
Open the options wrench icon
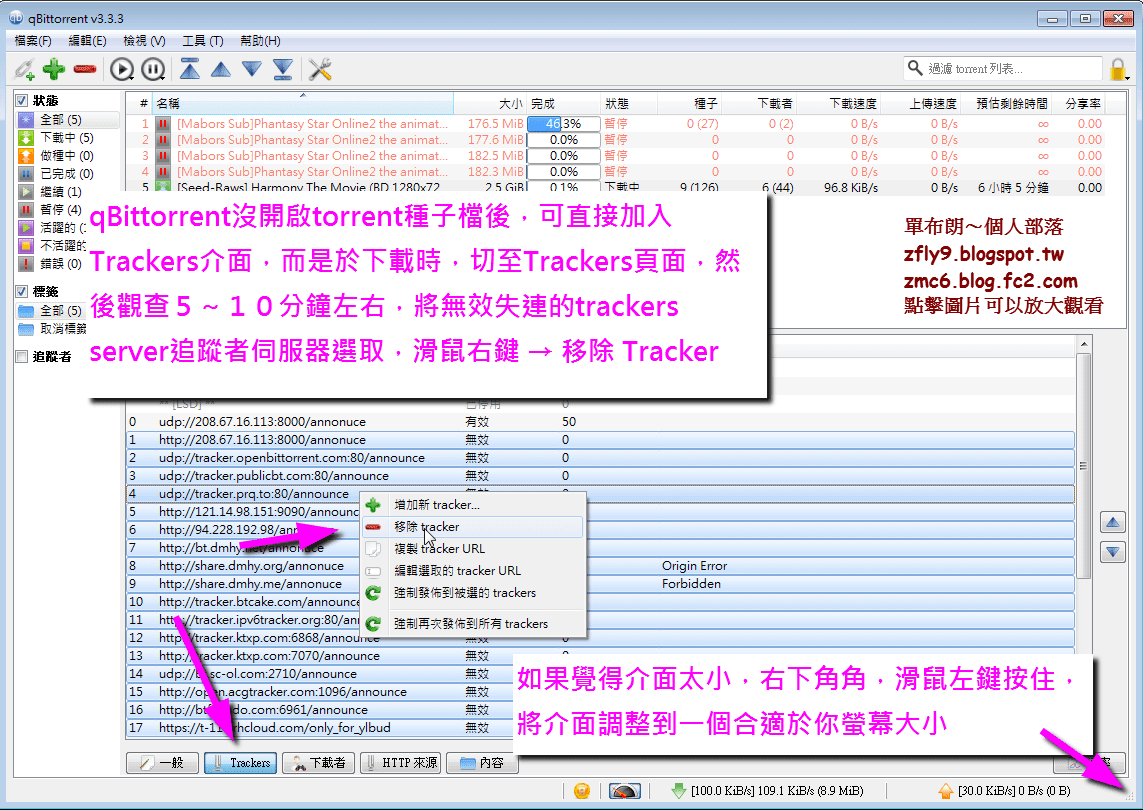click(x=320, y=69)
